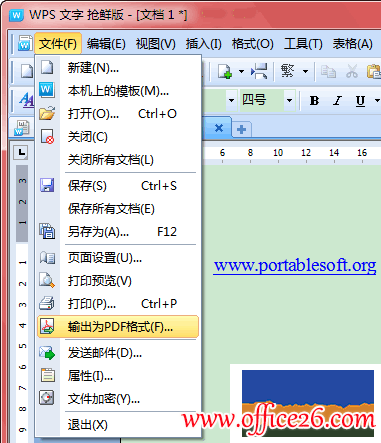Close the current document tab with X

219,128
